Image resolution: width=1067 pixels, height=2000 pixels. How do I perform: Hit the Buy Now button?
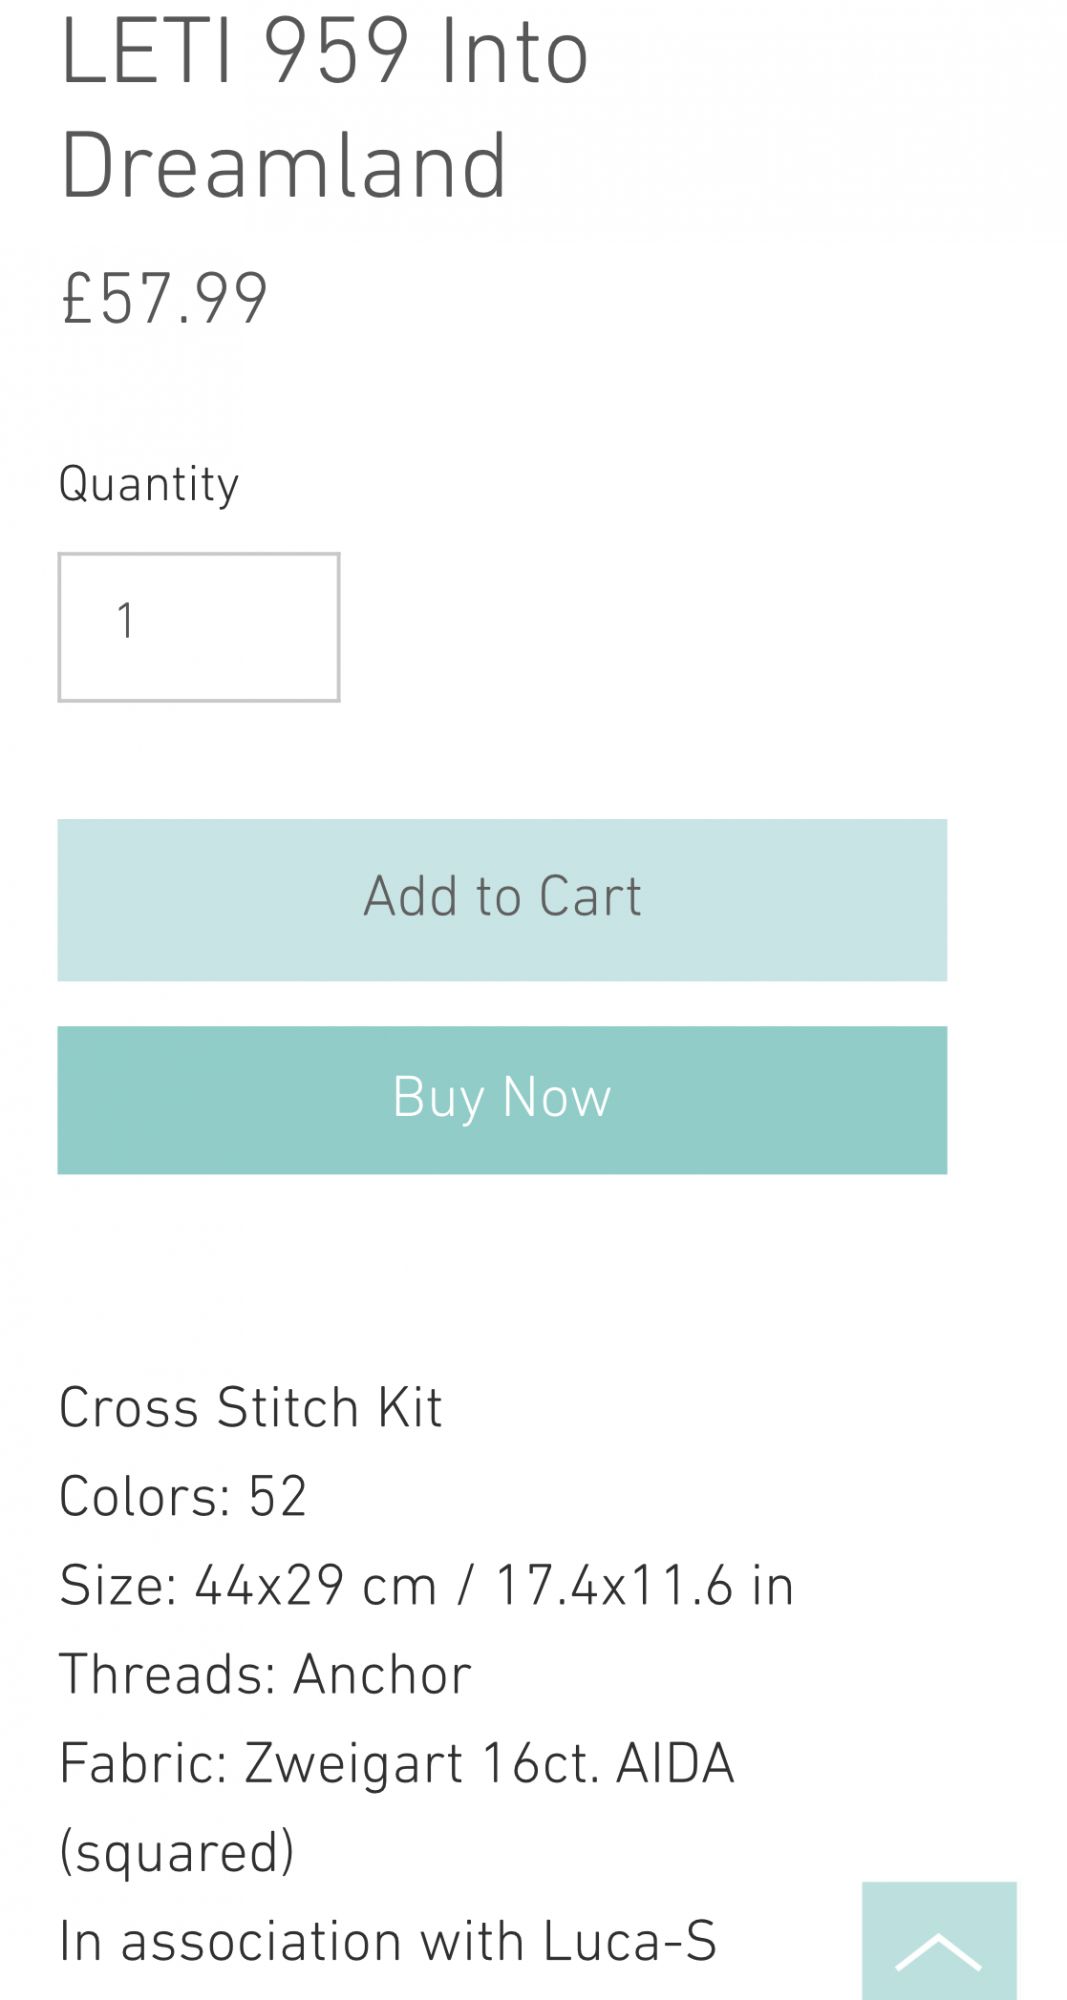click(x=502, y=1099)
